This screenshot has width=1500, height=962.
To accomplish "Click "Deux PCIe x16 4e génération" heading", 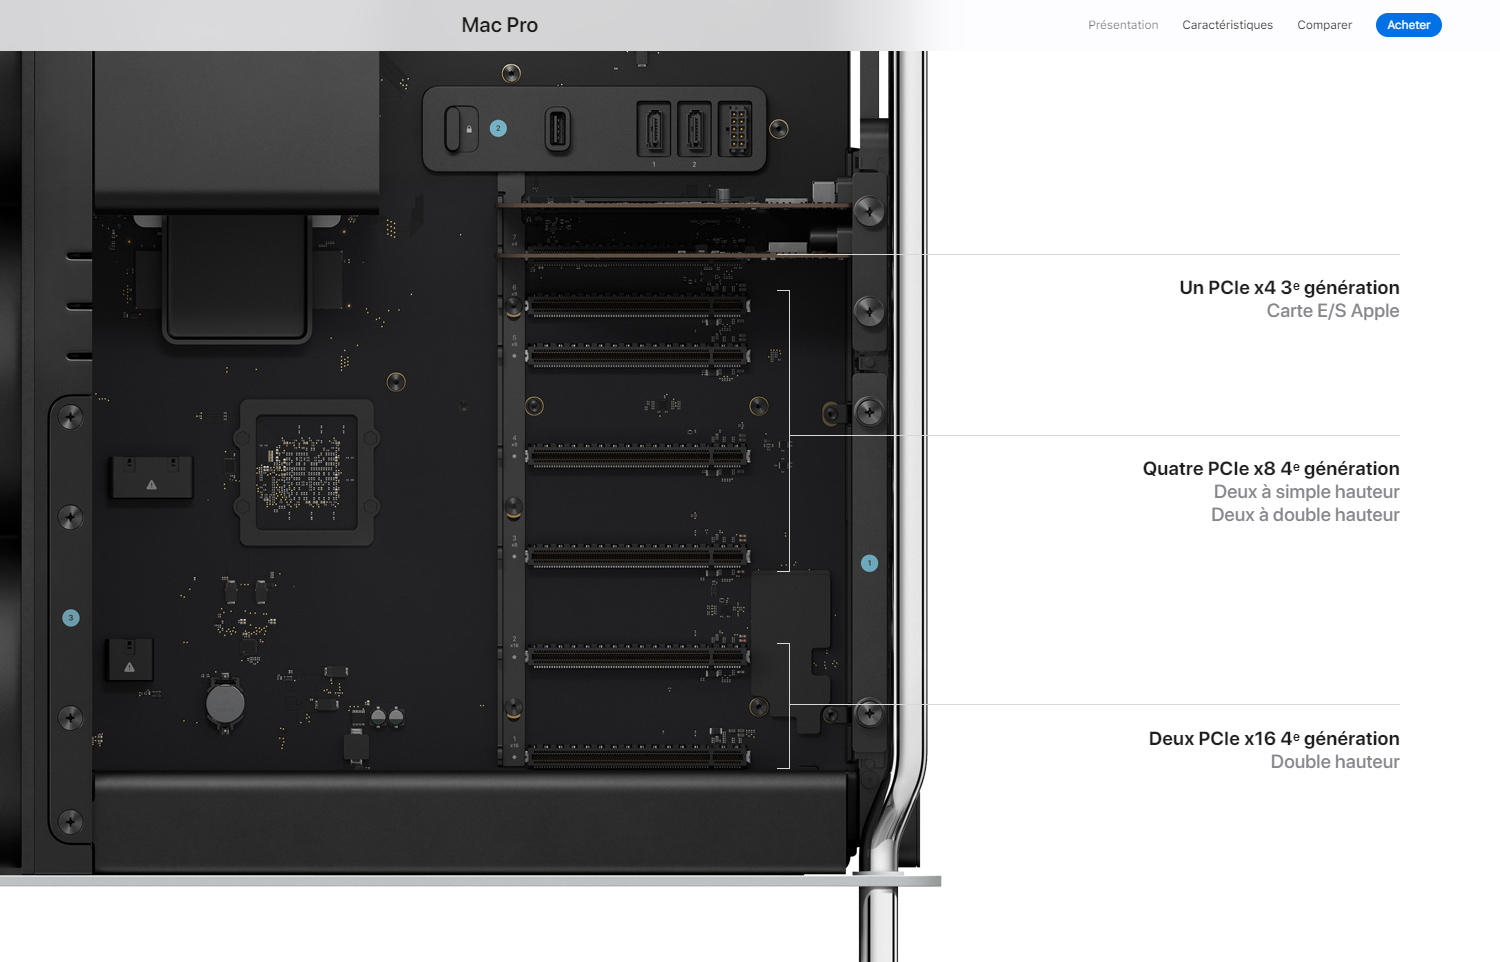I will pyautogui.click(x=1274, y=739).
